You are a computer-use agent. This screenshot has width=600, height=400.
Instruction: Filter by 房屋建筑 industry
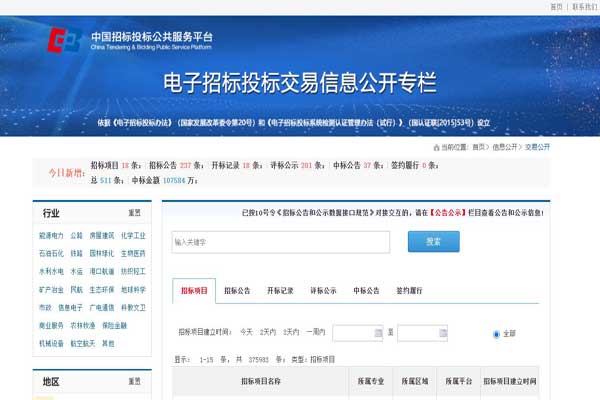point(102,235)
